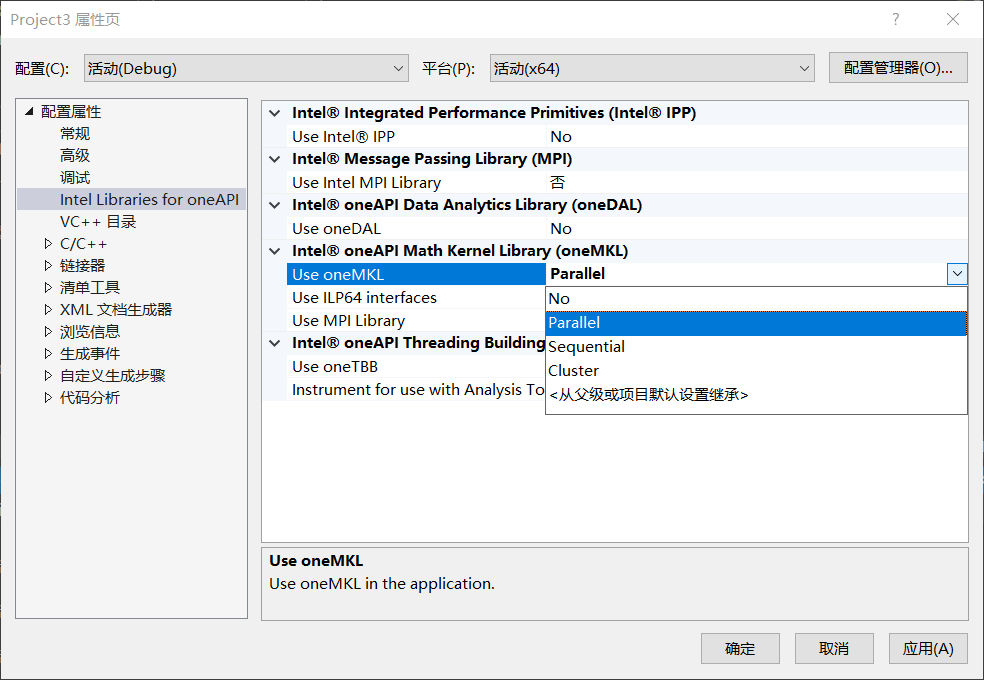Viewport: 984px width, 680px height.
Task: Choose Cluster in the oneMKL dropdown list
Action: point(756,370)
